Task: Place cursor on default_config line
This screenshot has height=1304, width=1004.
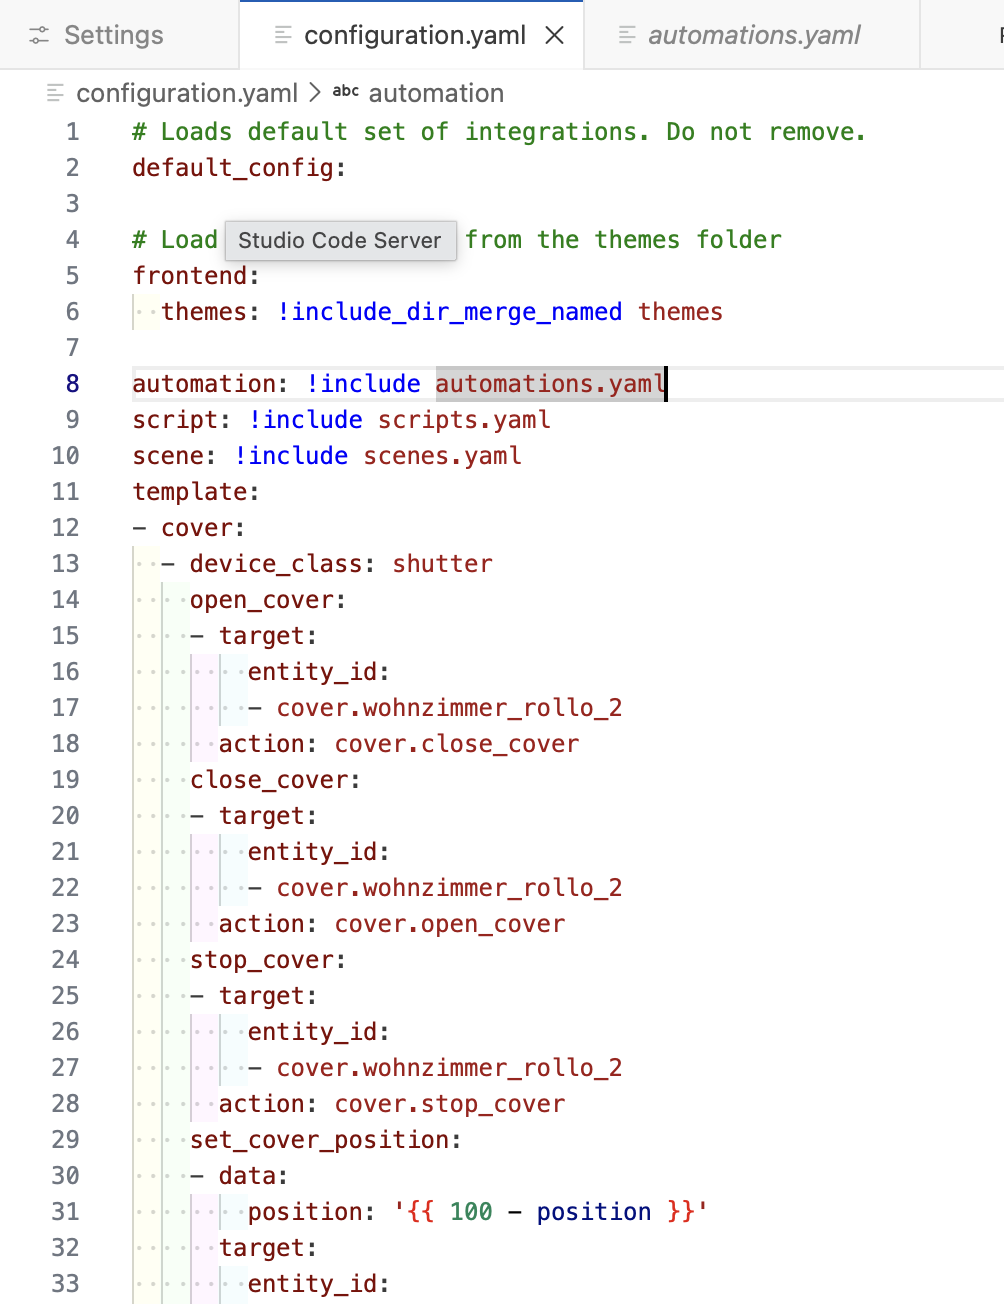Action: point(239,168)
